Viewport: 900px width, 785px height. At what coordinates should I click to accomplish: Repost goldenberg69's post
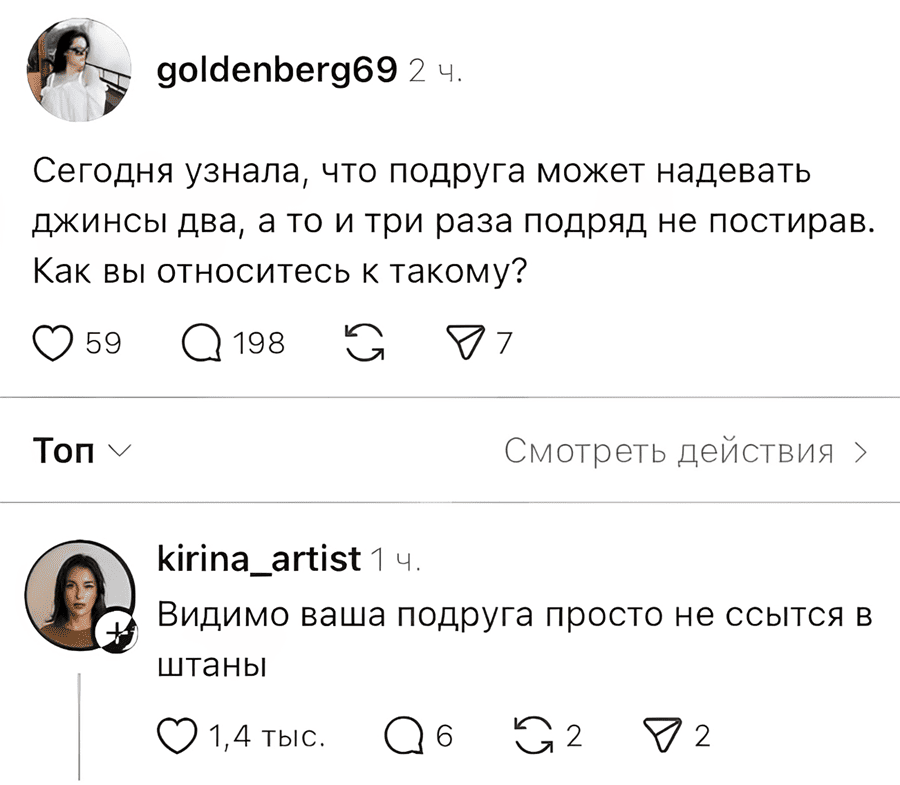pyautogui.click(x=365, y=342)
